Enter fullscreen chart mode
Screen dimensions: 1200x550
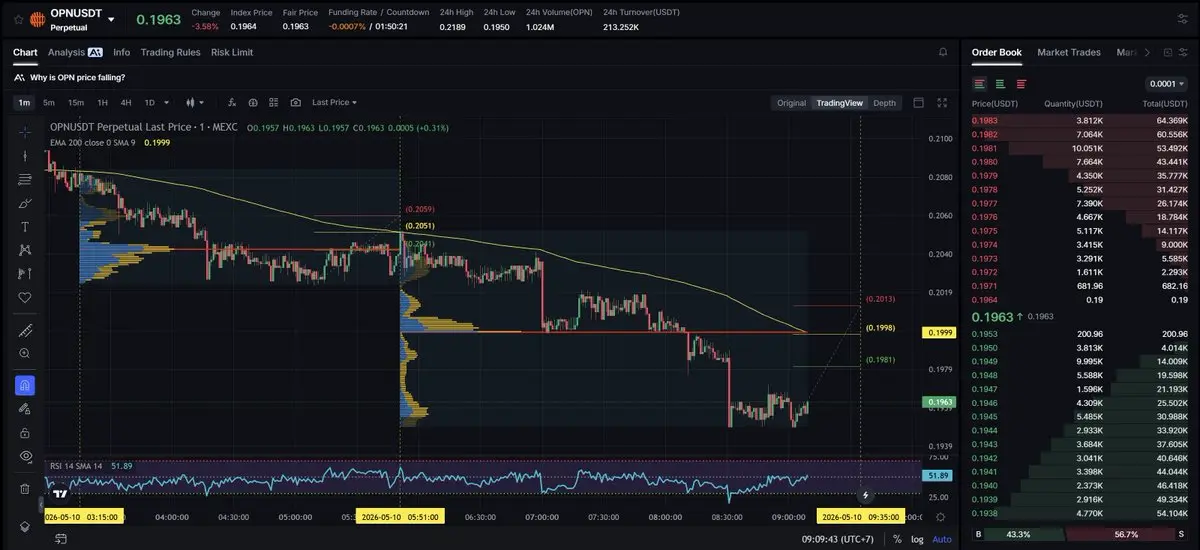point(942,102)
